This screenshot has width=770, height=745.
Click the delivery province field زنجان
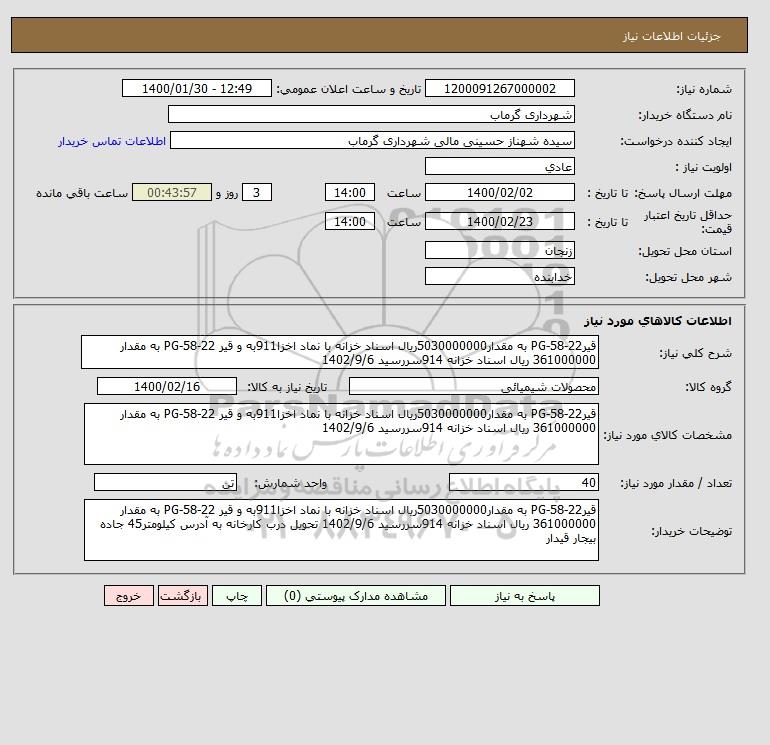coord(499,250)
